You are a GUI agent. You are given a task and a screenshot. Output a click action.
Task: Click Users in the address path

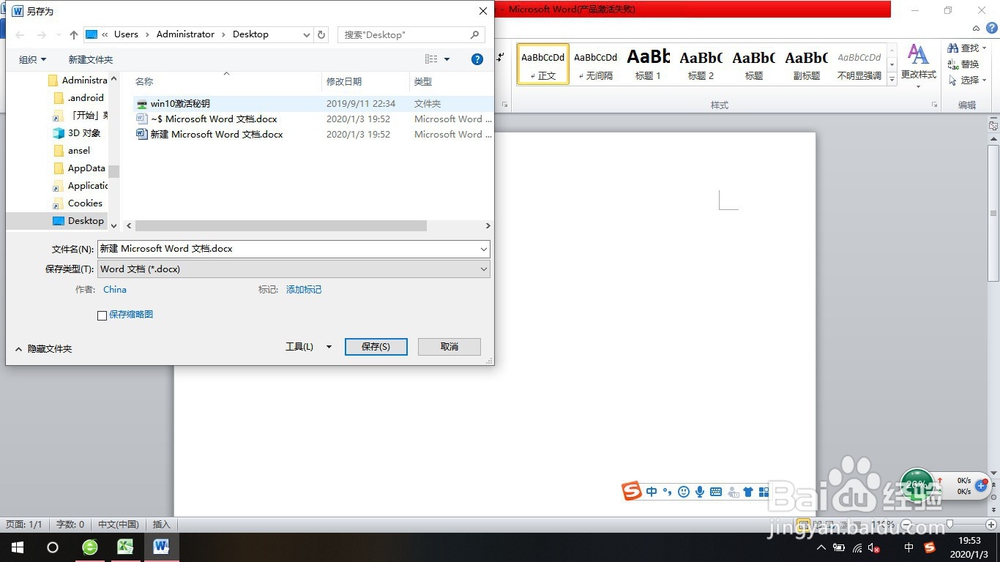tap(126, 34)
